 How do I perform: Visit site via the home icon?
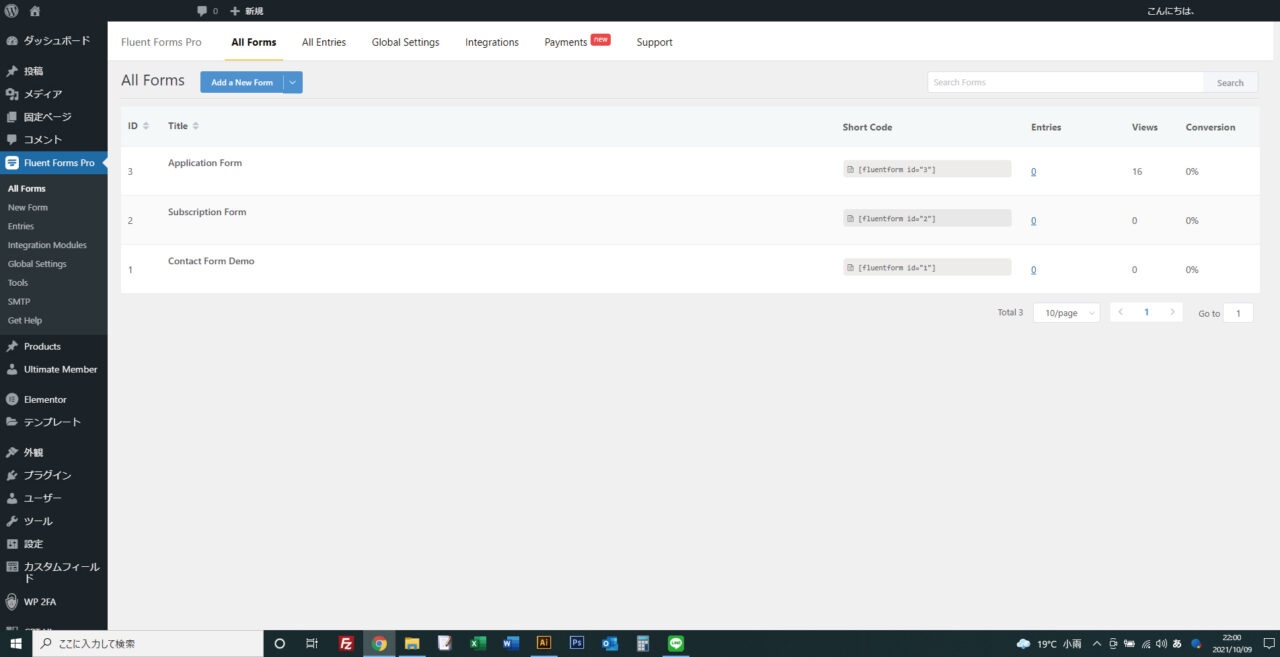pos(35,11)
